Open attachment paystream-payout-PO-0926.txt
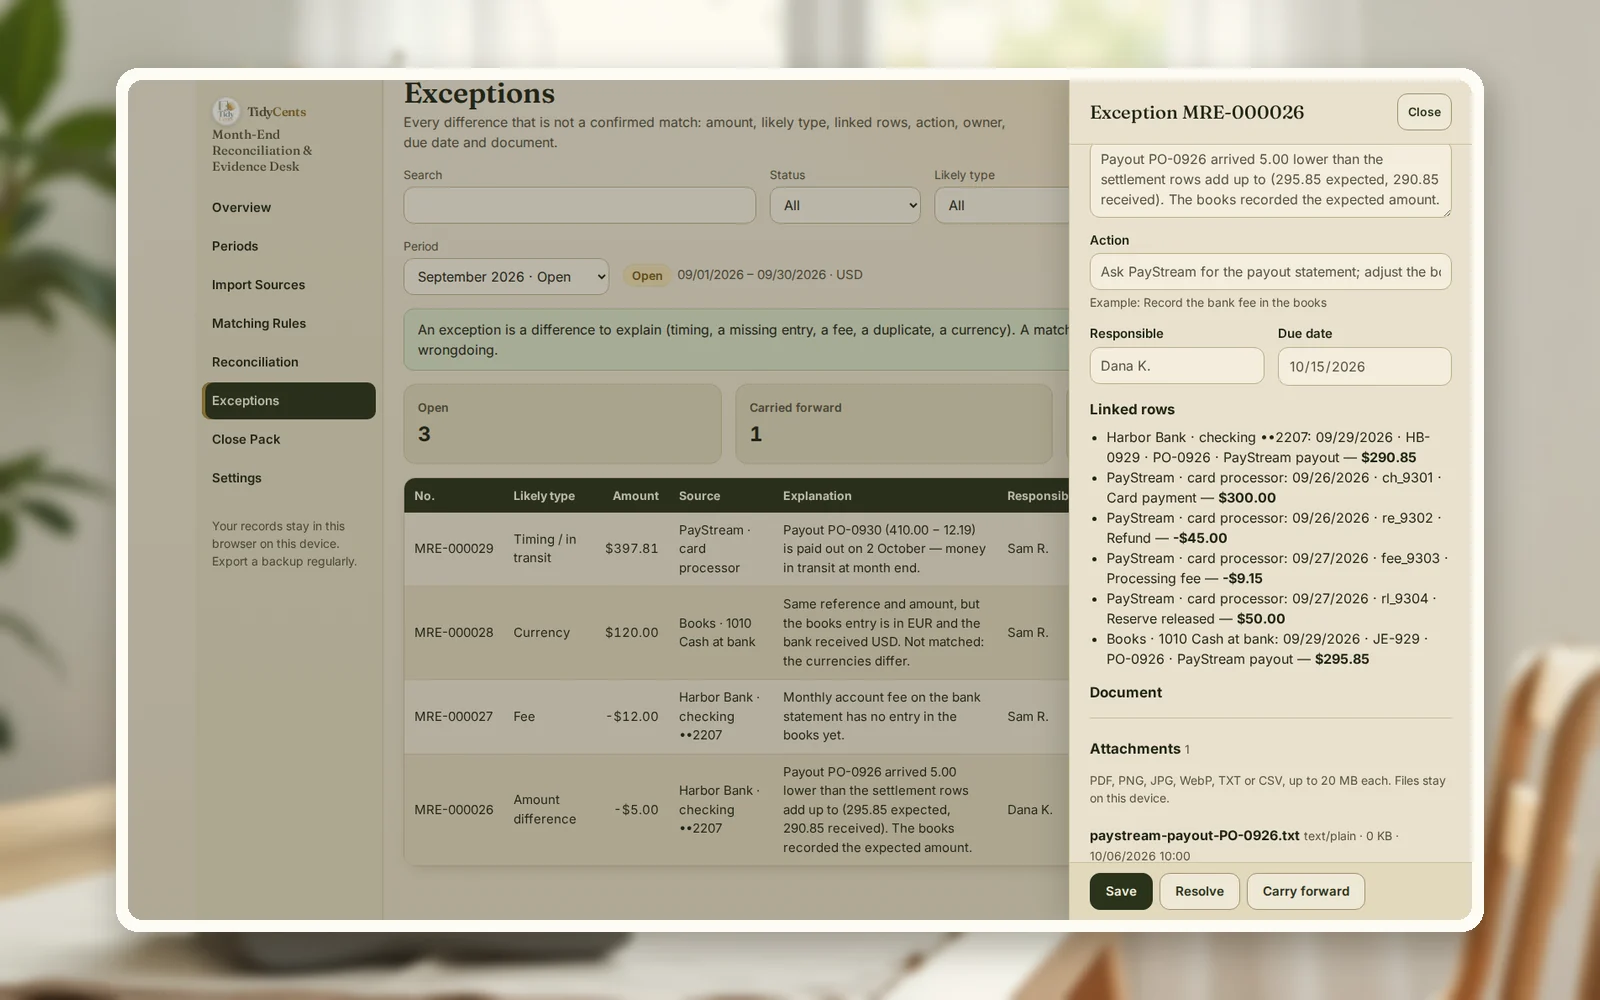Image resolution: width=1600 pixels, height=1000 pixels. pos(1194,836)
